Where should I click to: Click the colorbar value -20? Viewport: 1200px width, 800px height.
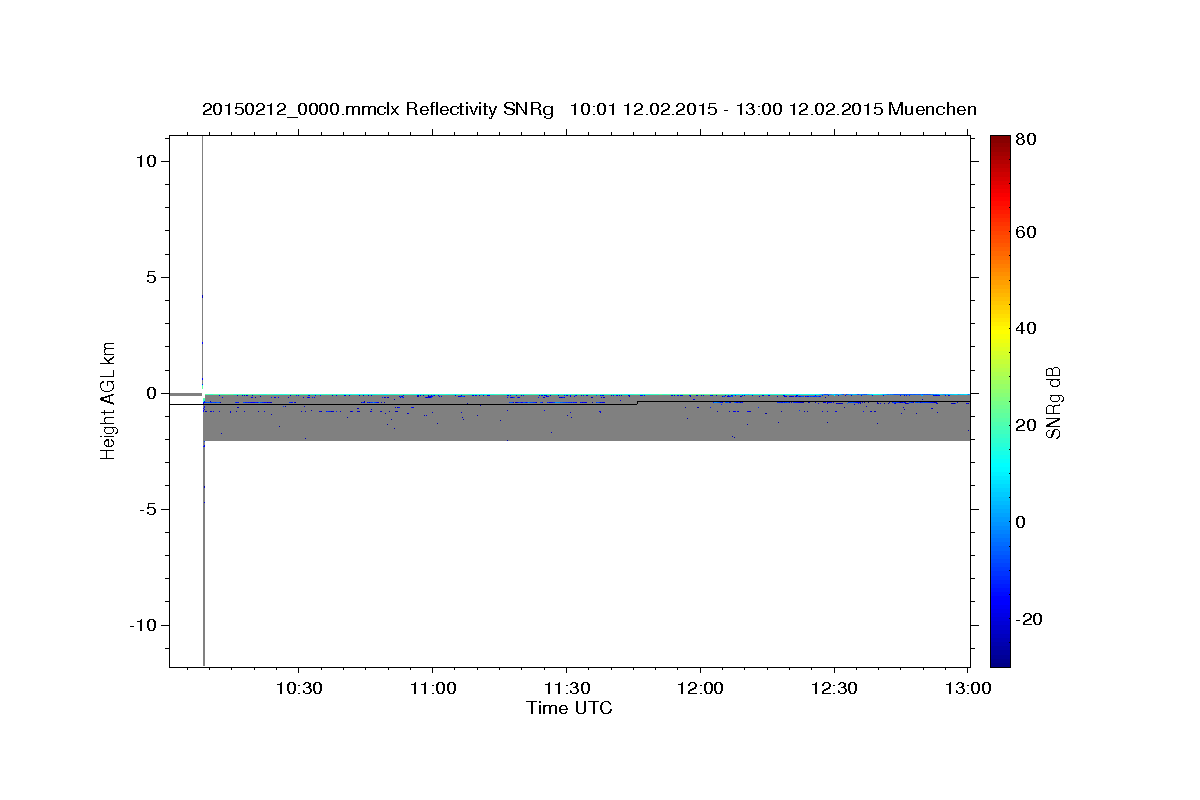pos(1027,619)
